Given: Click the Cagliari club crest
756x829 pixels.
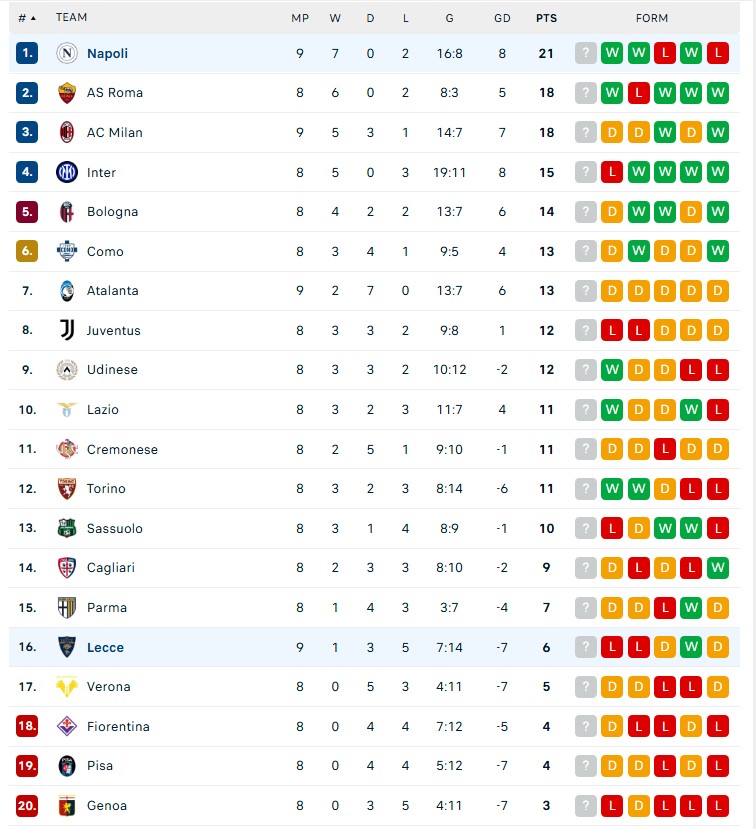Looking at the screenshot, I should pos(67,567).
